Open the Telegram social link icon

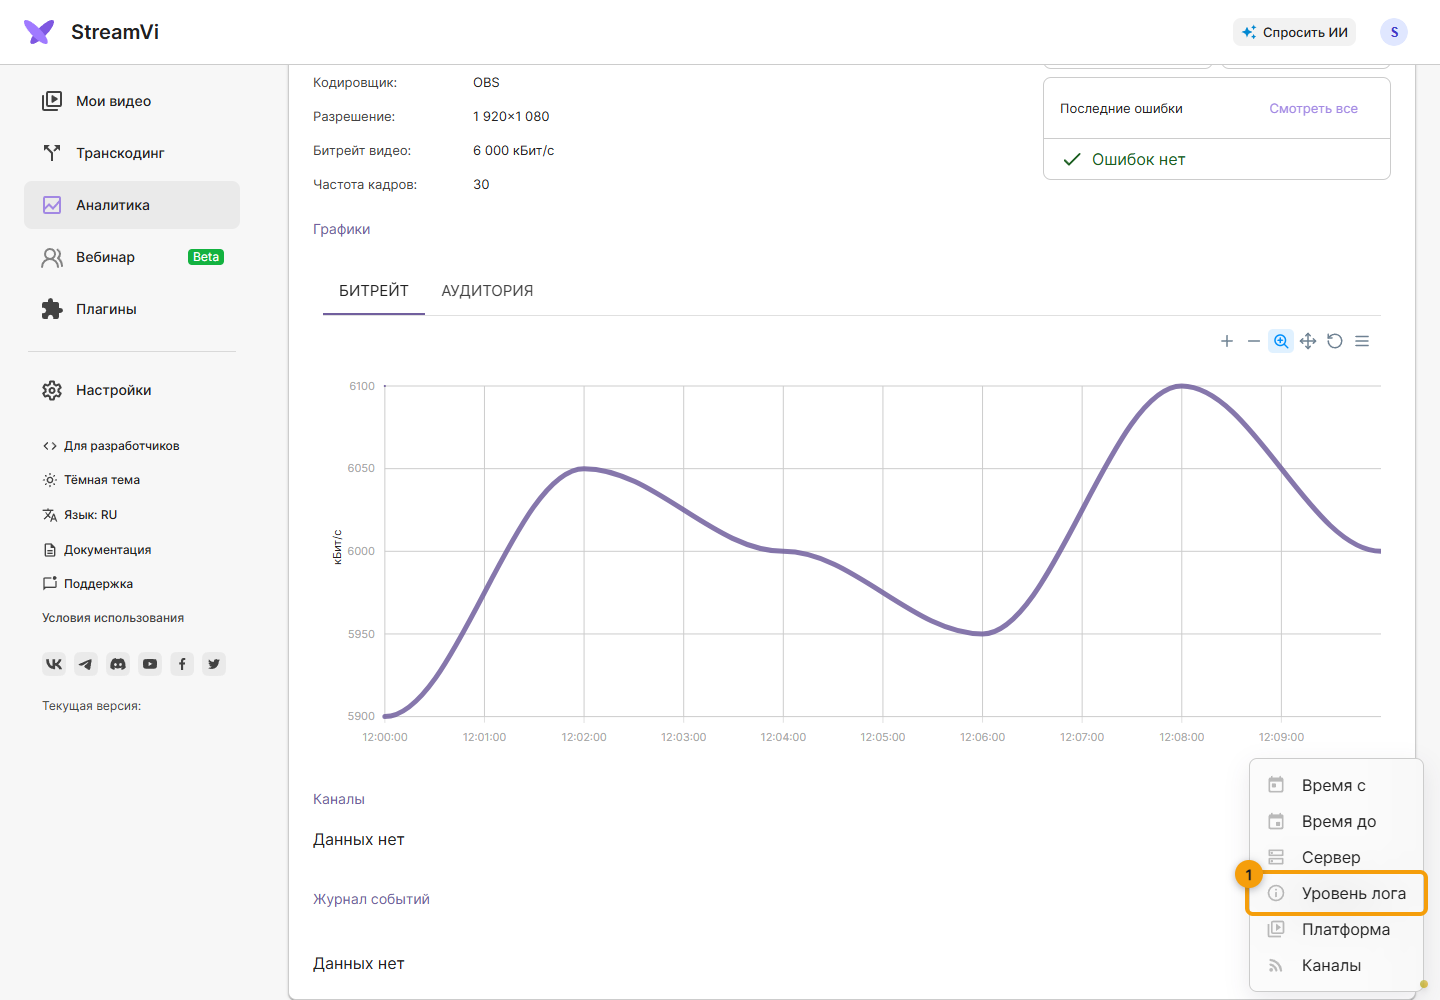click(86, 664)
